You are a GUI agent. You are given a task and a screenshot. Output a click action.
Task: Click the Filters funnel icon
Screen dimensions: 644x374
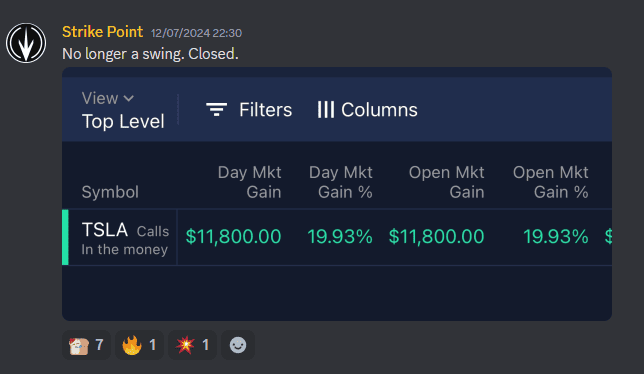coord(216,110)
